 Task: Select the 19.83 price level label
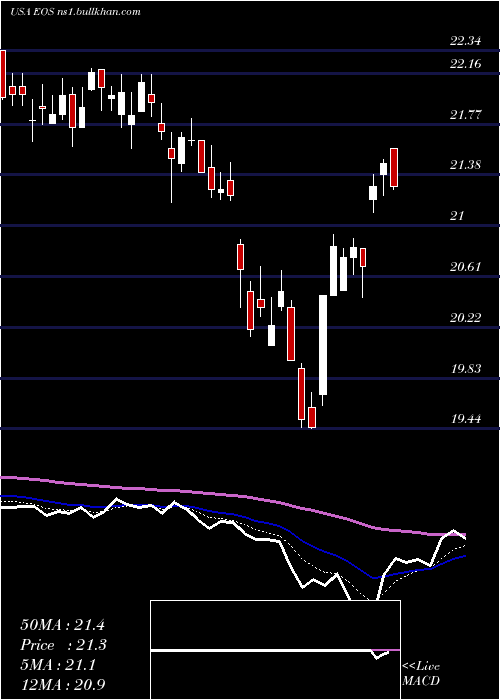(x=465, y=369)
